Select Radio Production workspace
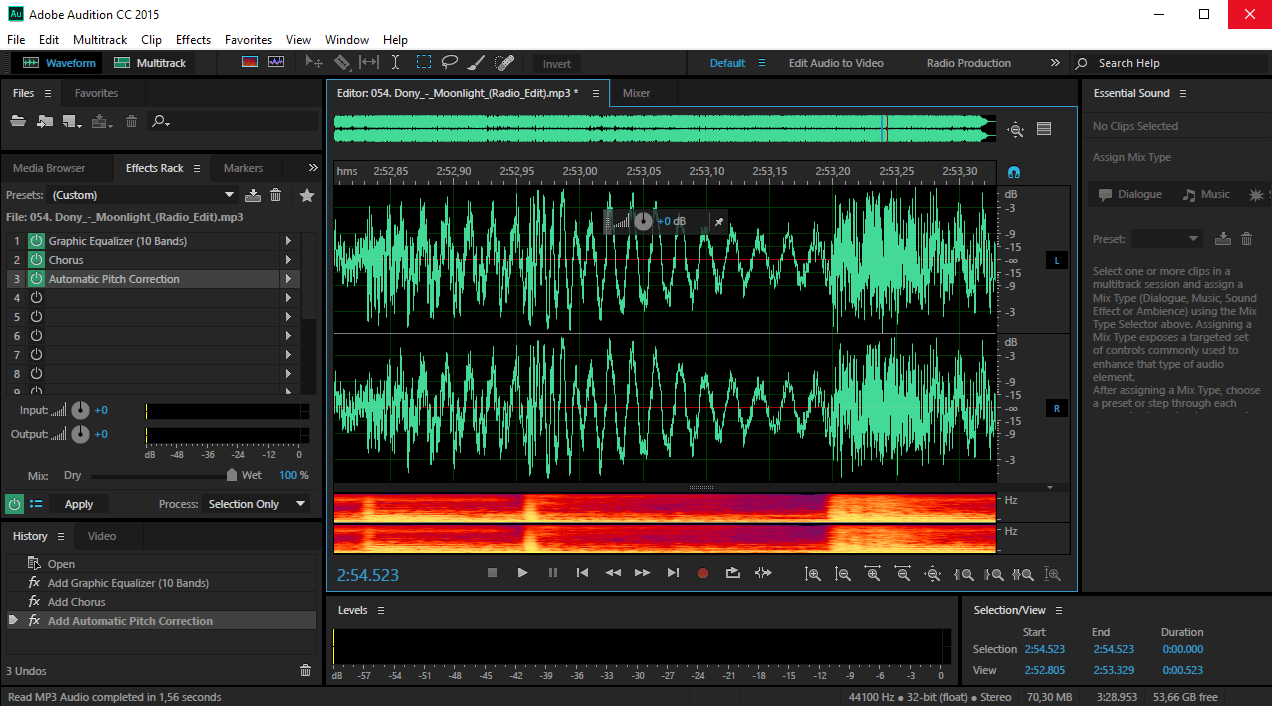 [x=968, y=63]
